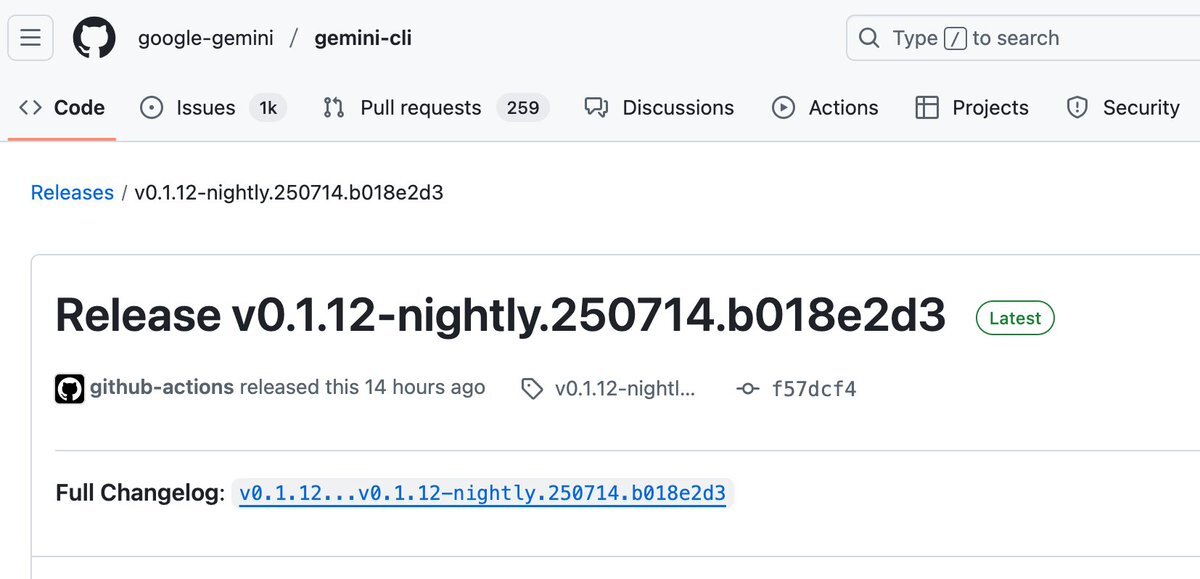
Task: Open the hamburger navigation menu
Action: point(30,38)
